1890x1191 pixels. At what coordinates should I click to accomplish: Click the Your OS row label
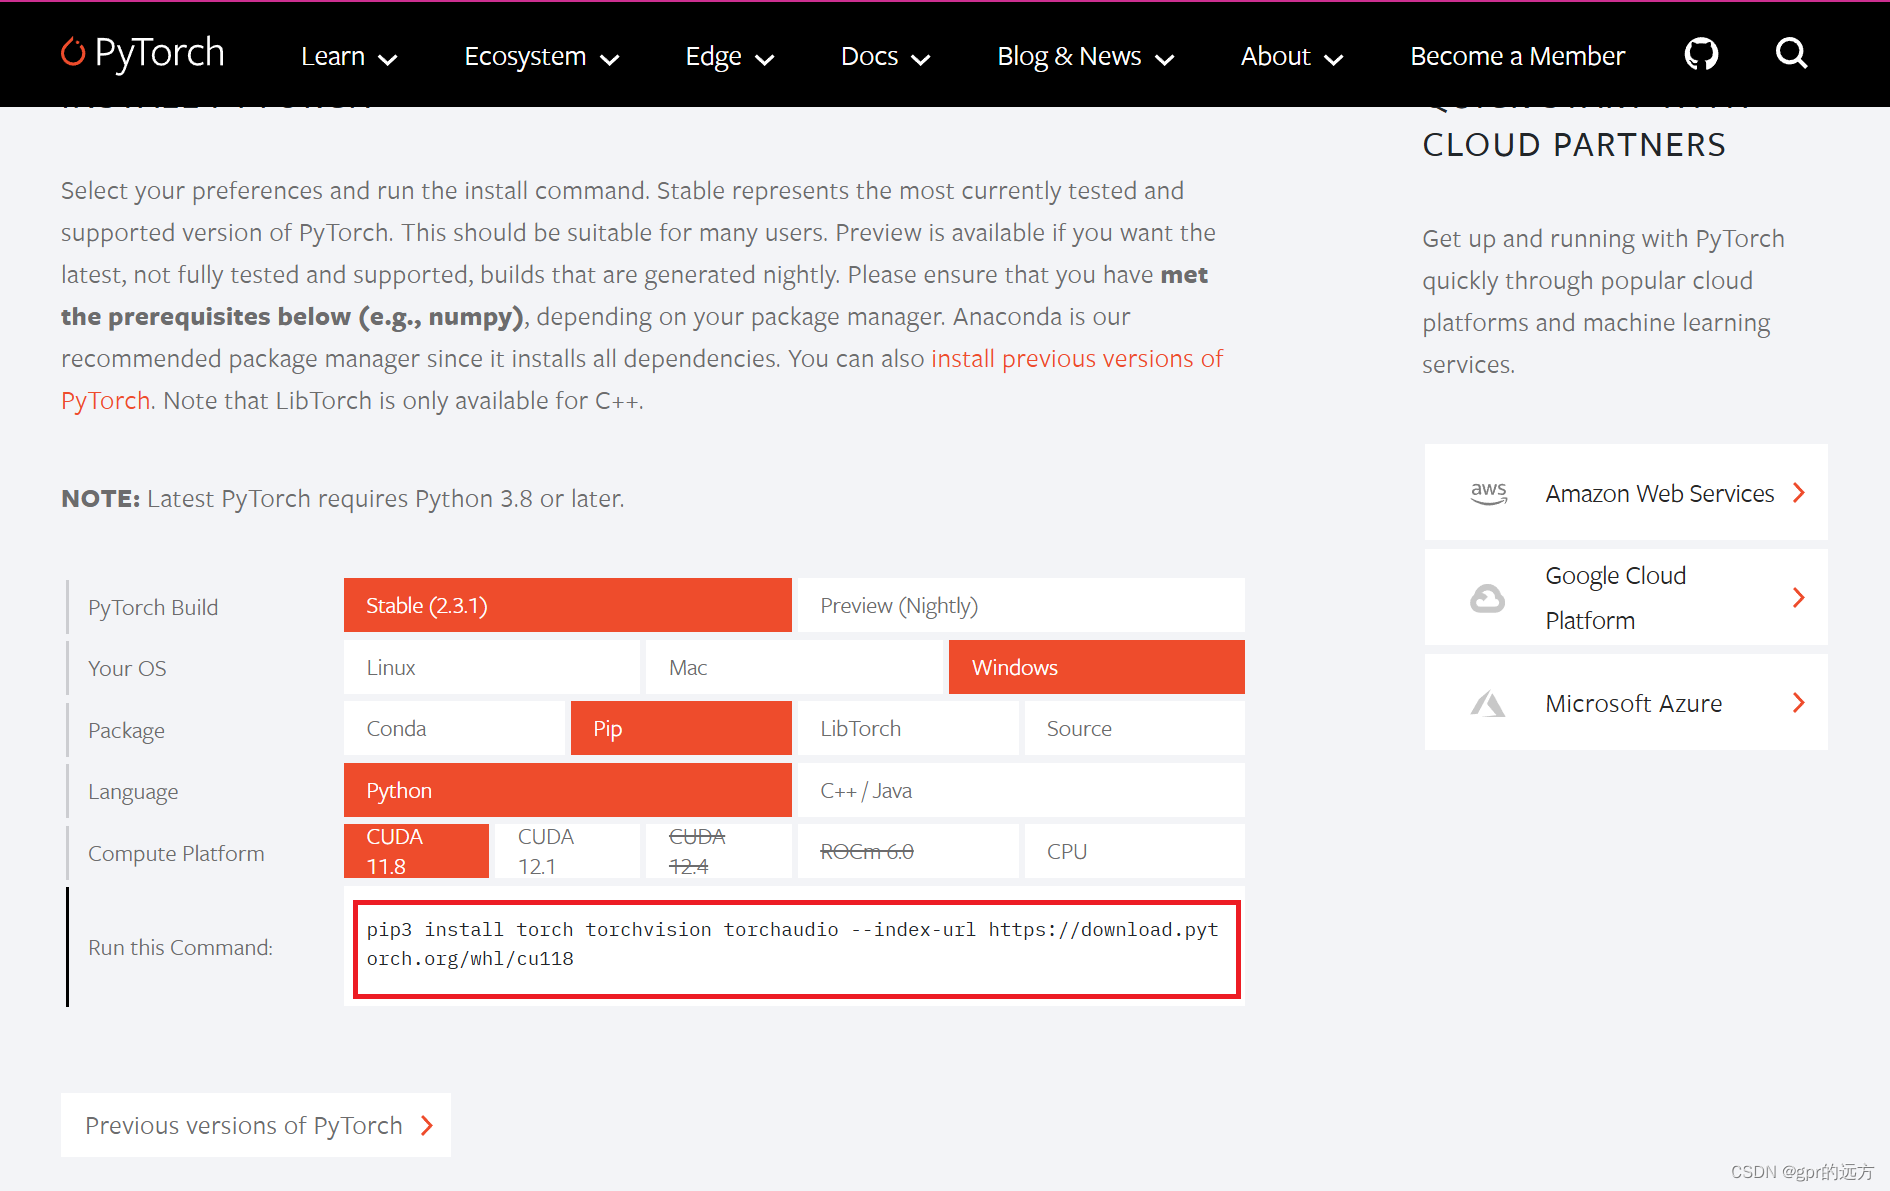click(127, 668)
